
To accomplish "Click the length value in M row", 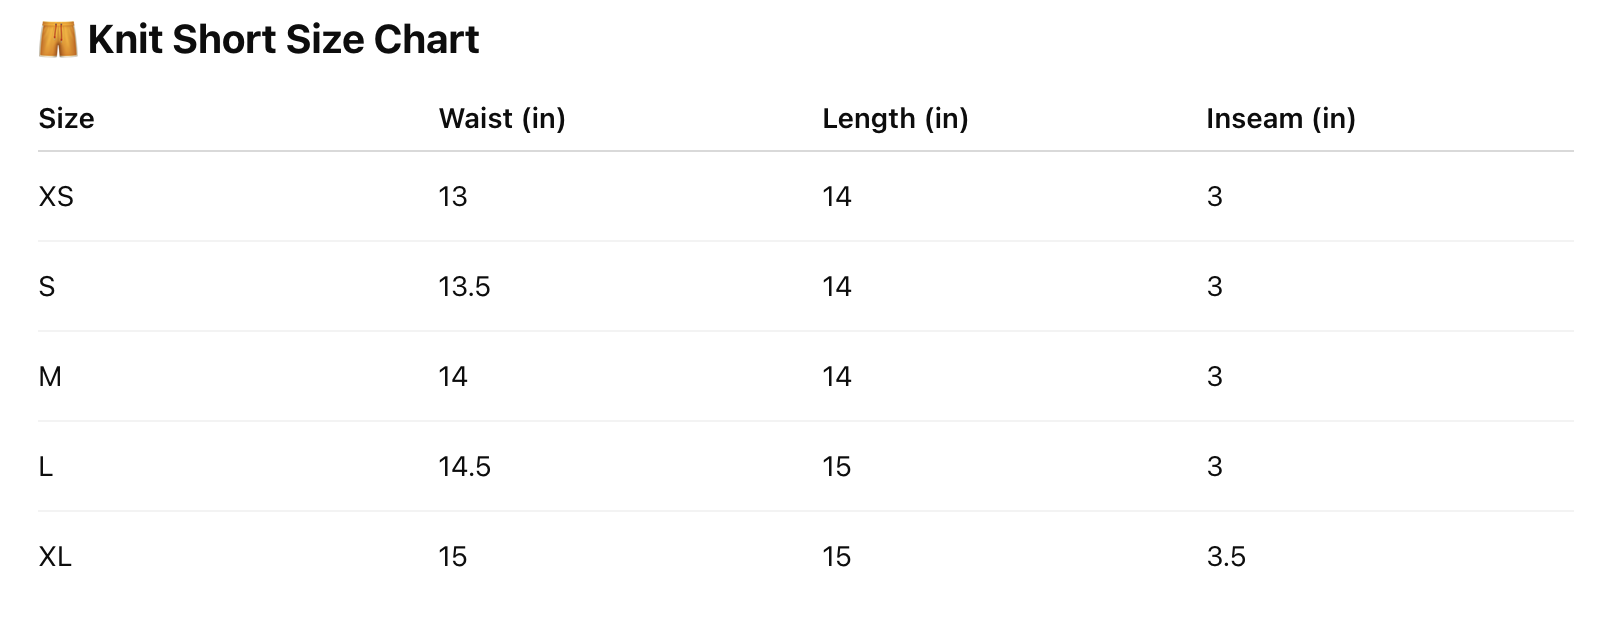I will click(x=837, y=376).
